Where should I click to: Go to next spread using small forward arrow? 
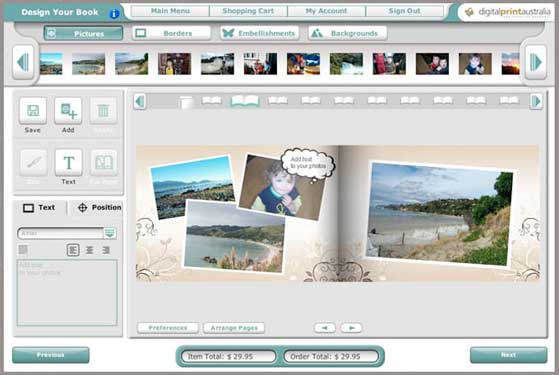point(351,328)
